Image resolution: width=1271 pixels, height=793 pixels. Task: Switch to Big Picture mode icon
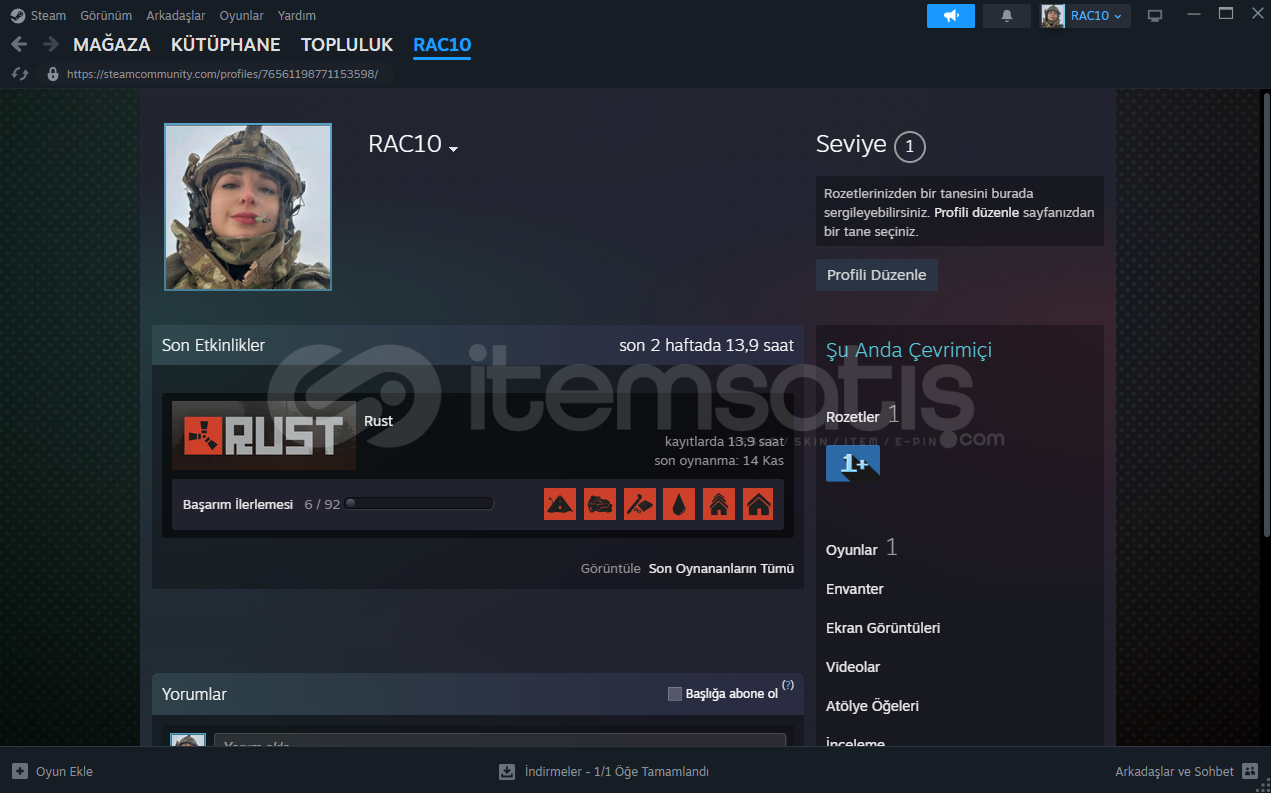point(1155,15)
